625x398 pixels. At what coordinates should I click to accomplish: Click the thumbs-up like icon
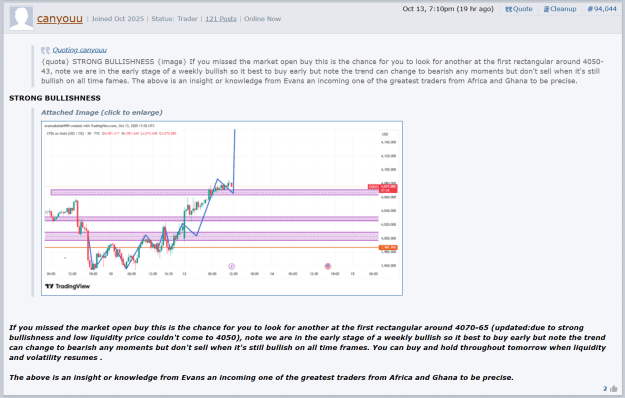point(613,388)
